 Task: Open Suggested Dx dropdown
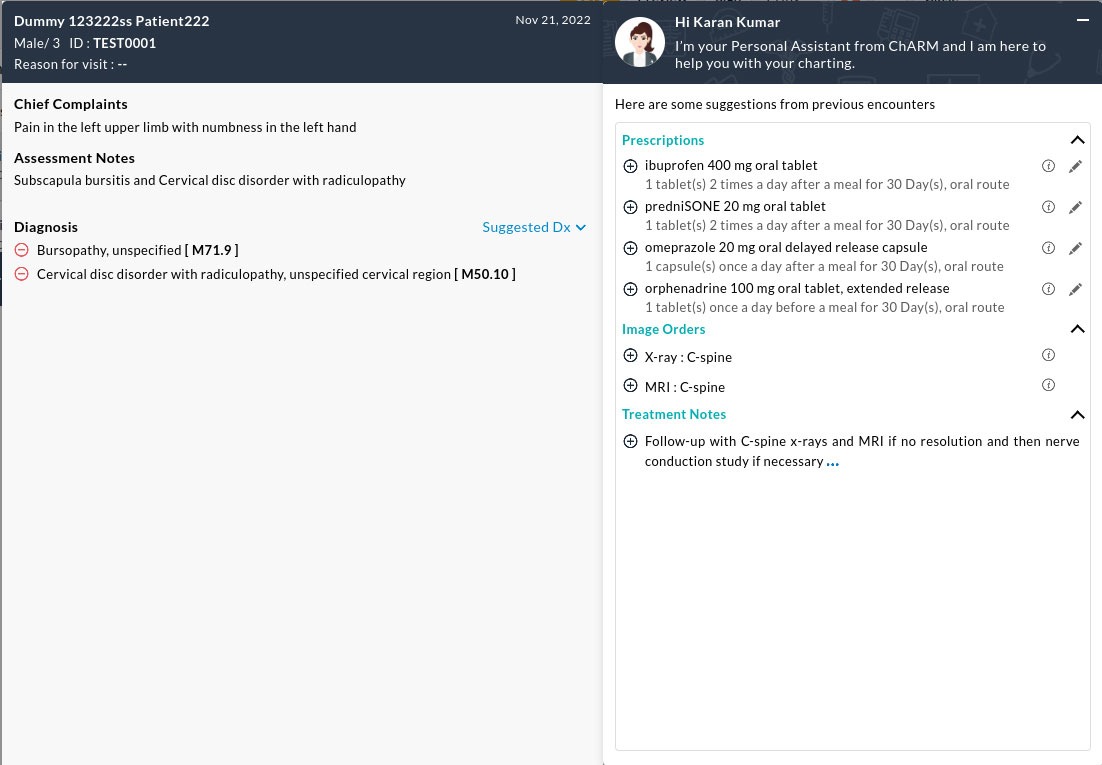click(x=533, y=227)
